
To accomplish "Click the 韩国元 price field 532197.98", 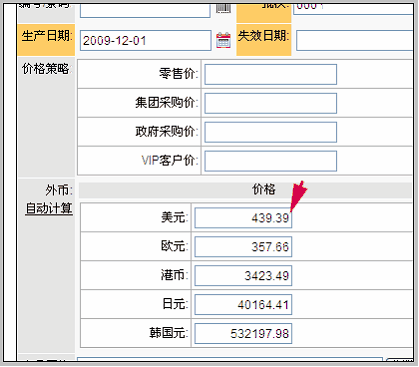I will point(243,333).
